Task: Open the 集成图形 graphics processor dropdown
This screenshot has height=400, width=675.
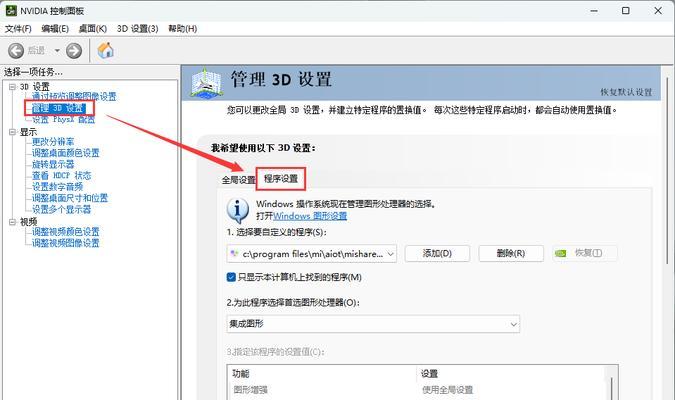Action: click(373, 324)
